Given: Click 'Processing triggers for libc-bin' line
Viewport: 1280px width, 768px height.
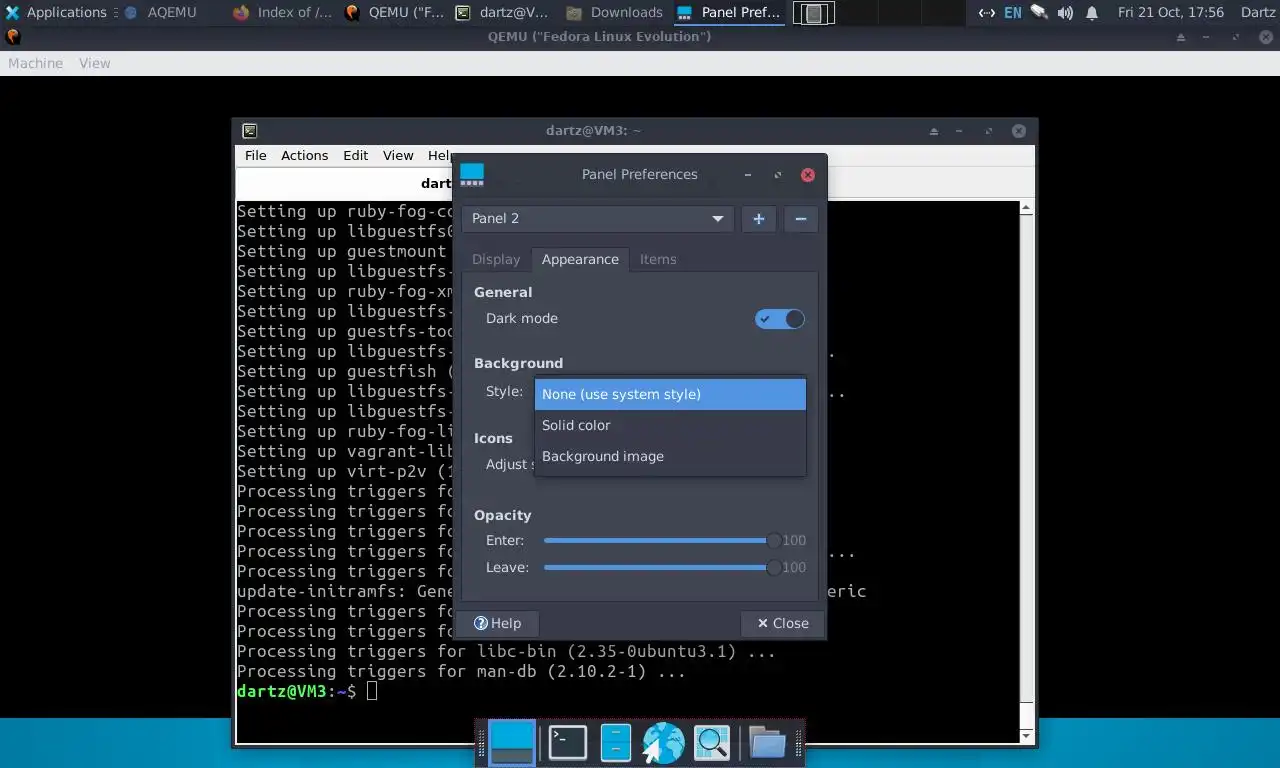Looking at the screenshot, I should click(506, 651).
